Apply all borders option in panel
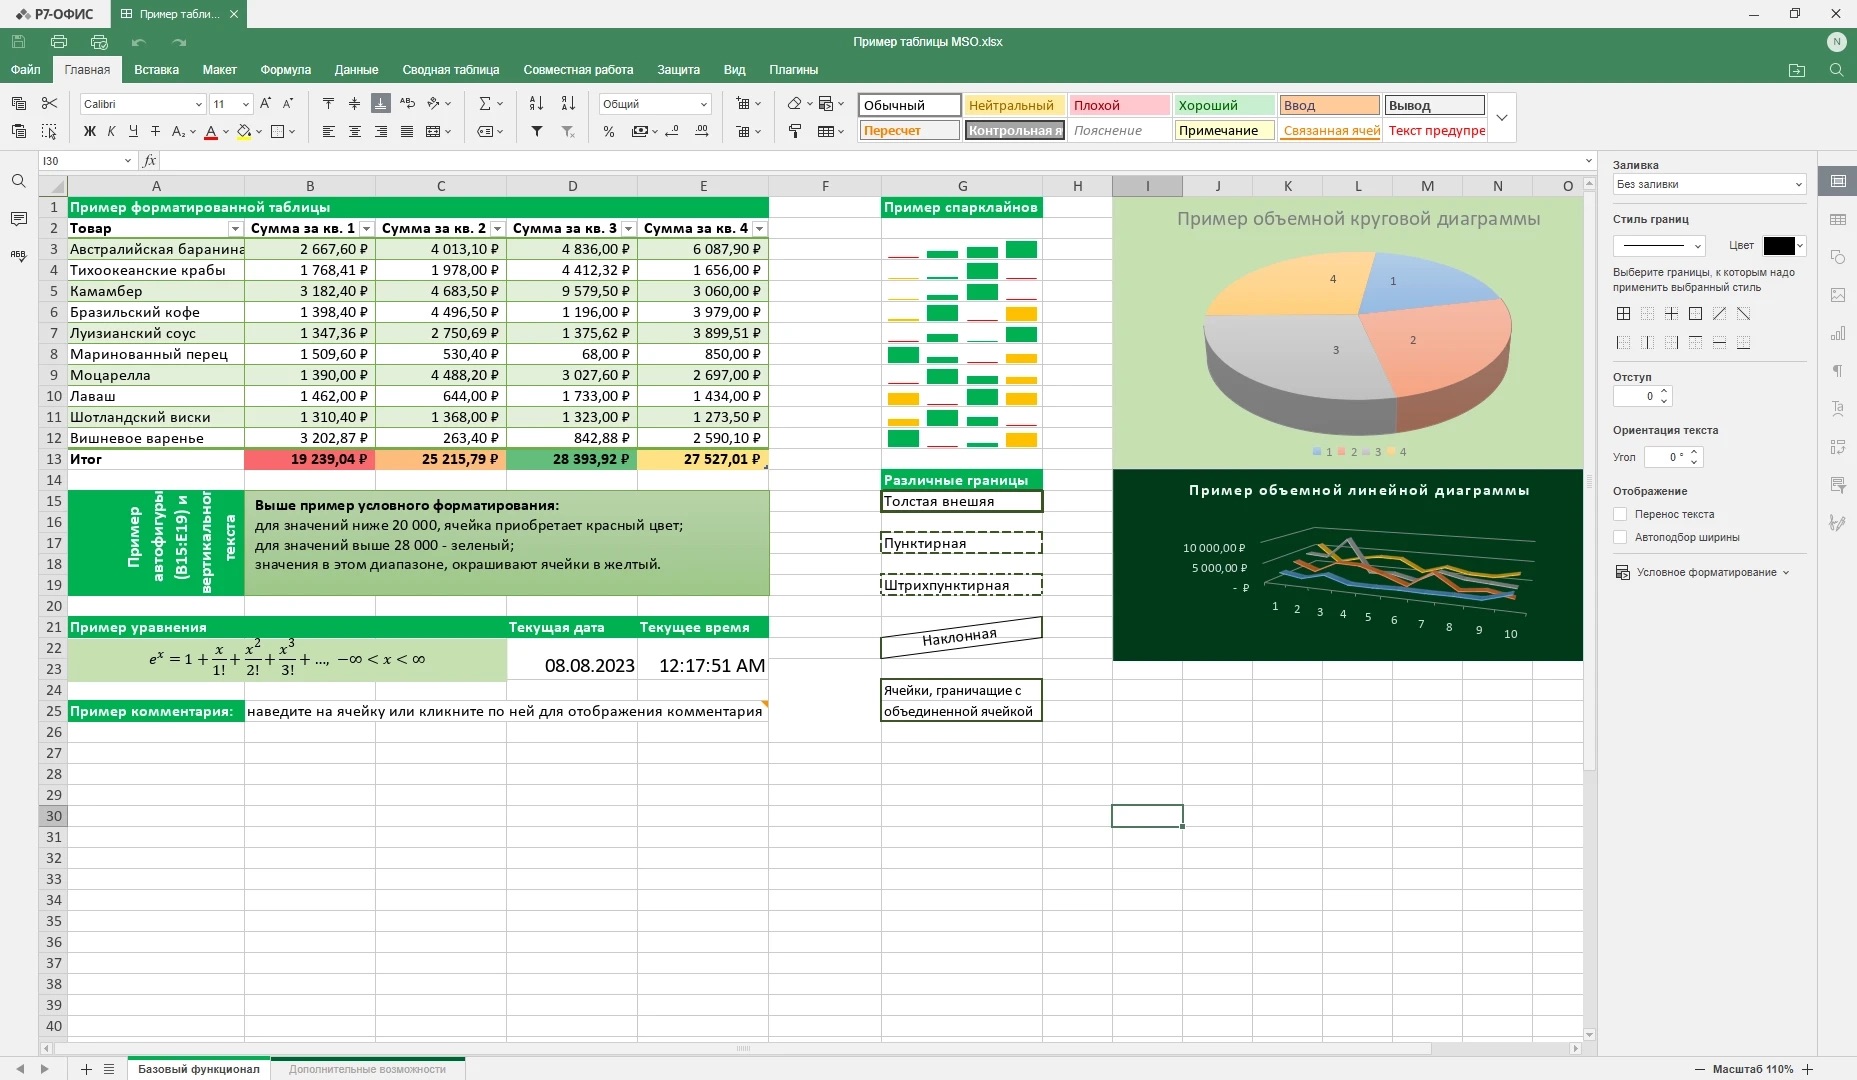Viewport: 1857px width, 1080px height. (x=1623, y=314)
